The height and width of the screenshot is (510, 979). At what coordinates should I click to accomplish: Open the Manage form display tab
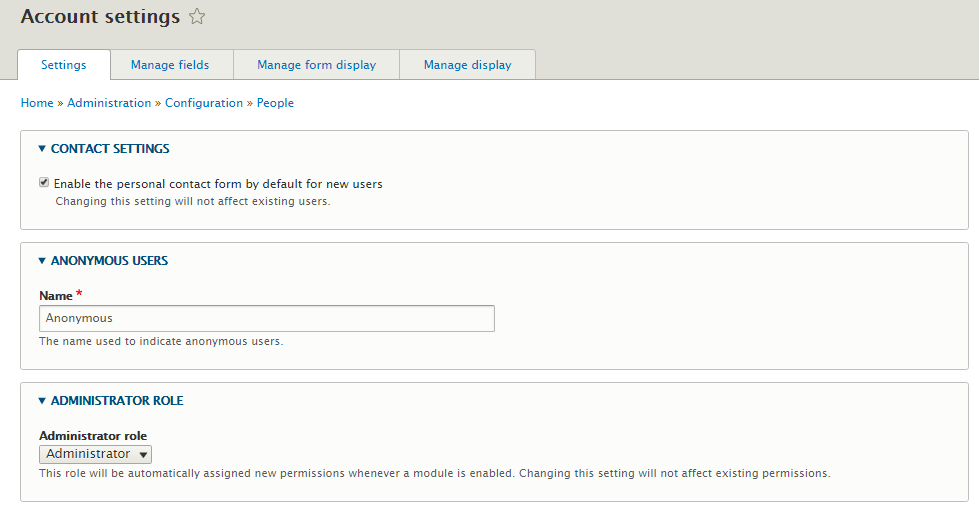317,65
